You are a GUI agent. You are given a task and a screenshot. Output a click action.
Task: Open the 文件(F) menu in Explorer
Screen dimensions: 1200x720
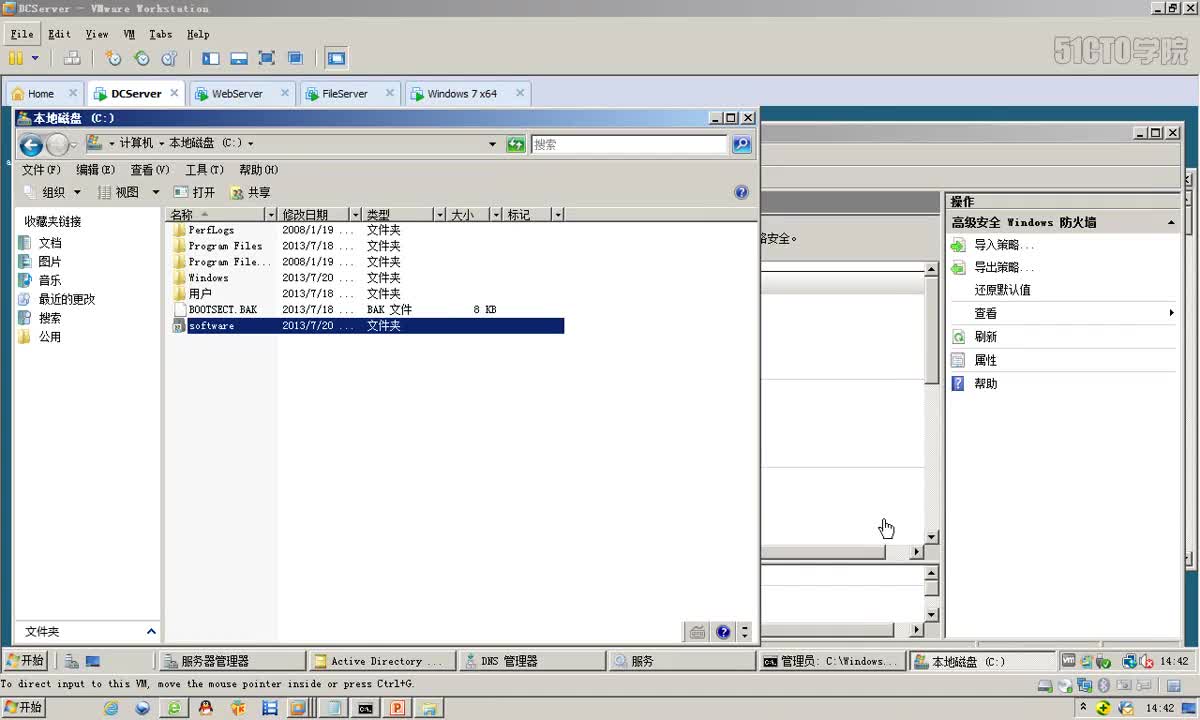click(41, 170)
